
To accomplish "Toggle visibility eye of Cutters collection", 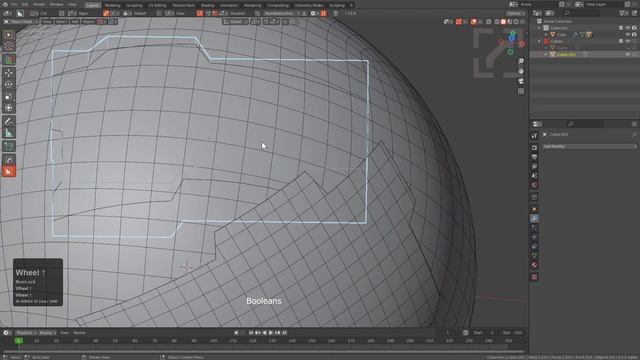I will (x=628, y=41).
